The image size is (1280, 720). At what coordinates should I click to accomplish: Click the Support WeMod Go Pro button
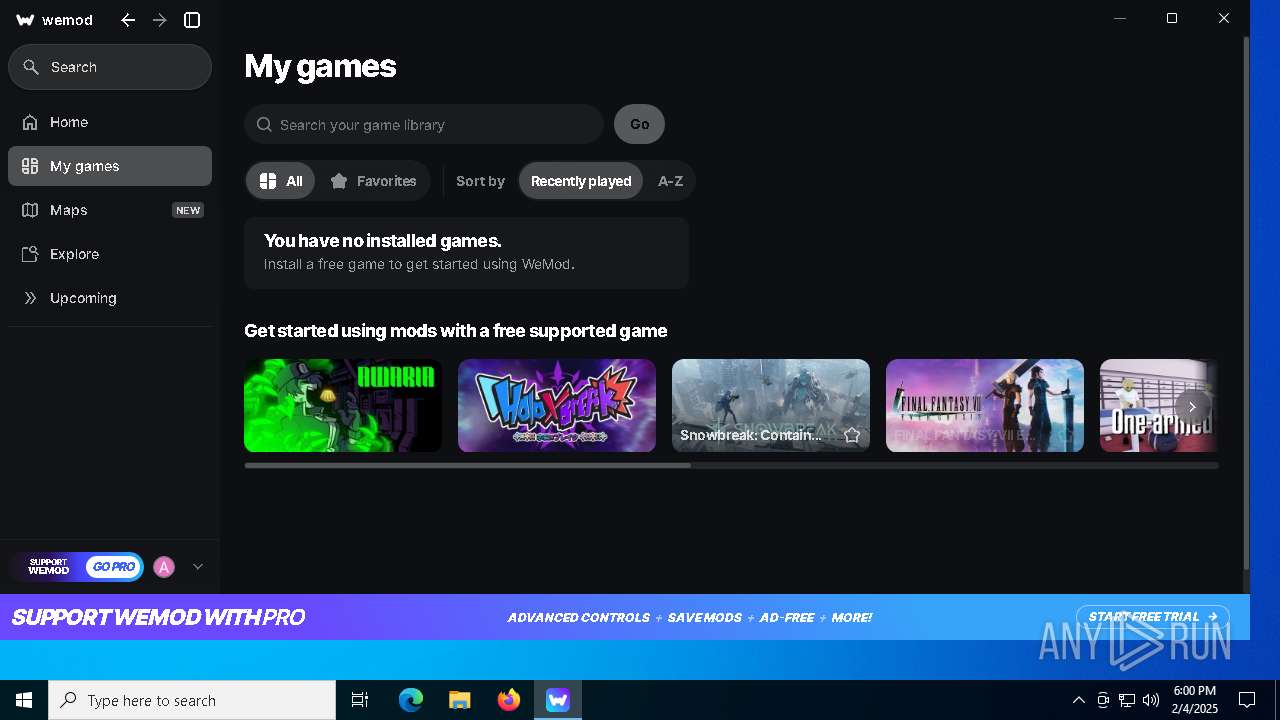[x=78, y=567]
